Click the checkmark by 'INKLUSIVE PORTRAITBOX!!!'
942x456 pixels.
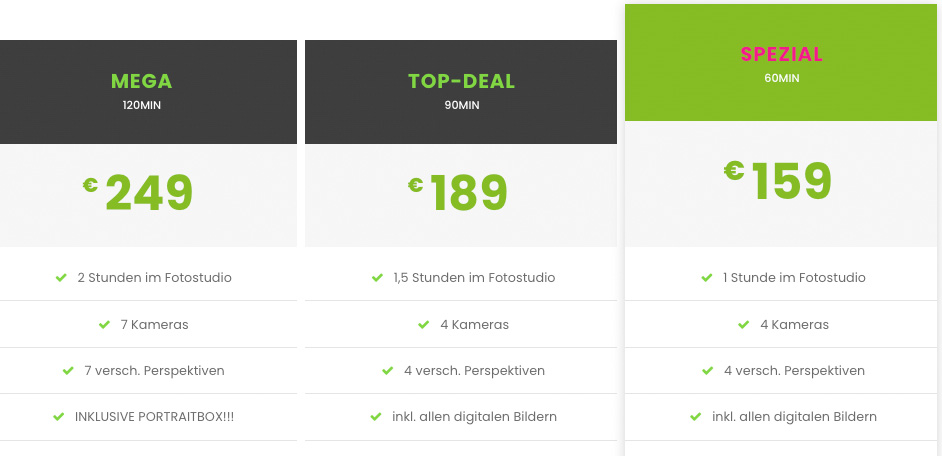click(x=59, y=417)
